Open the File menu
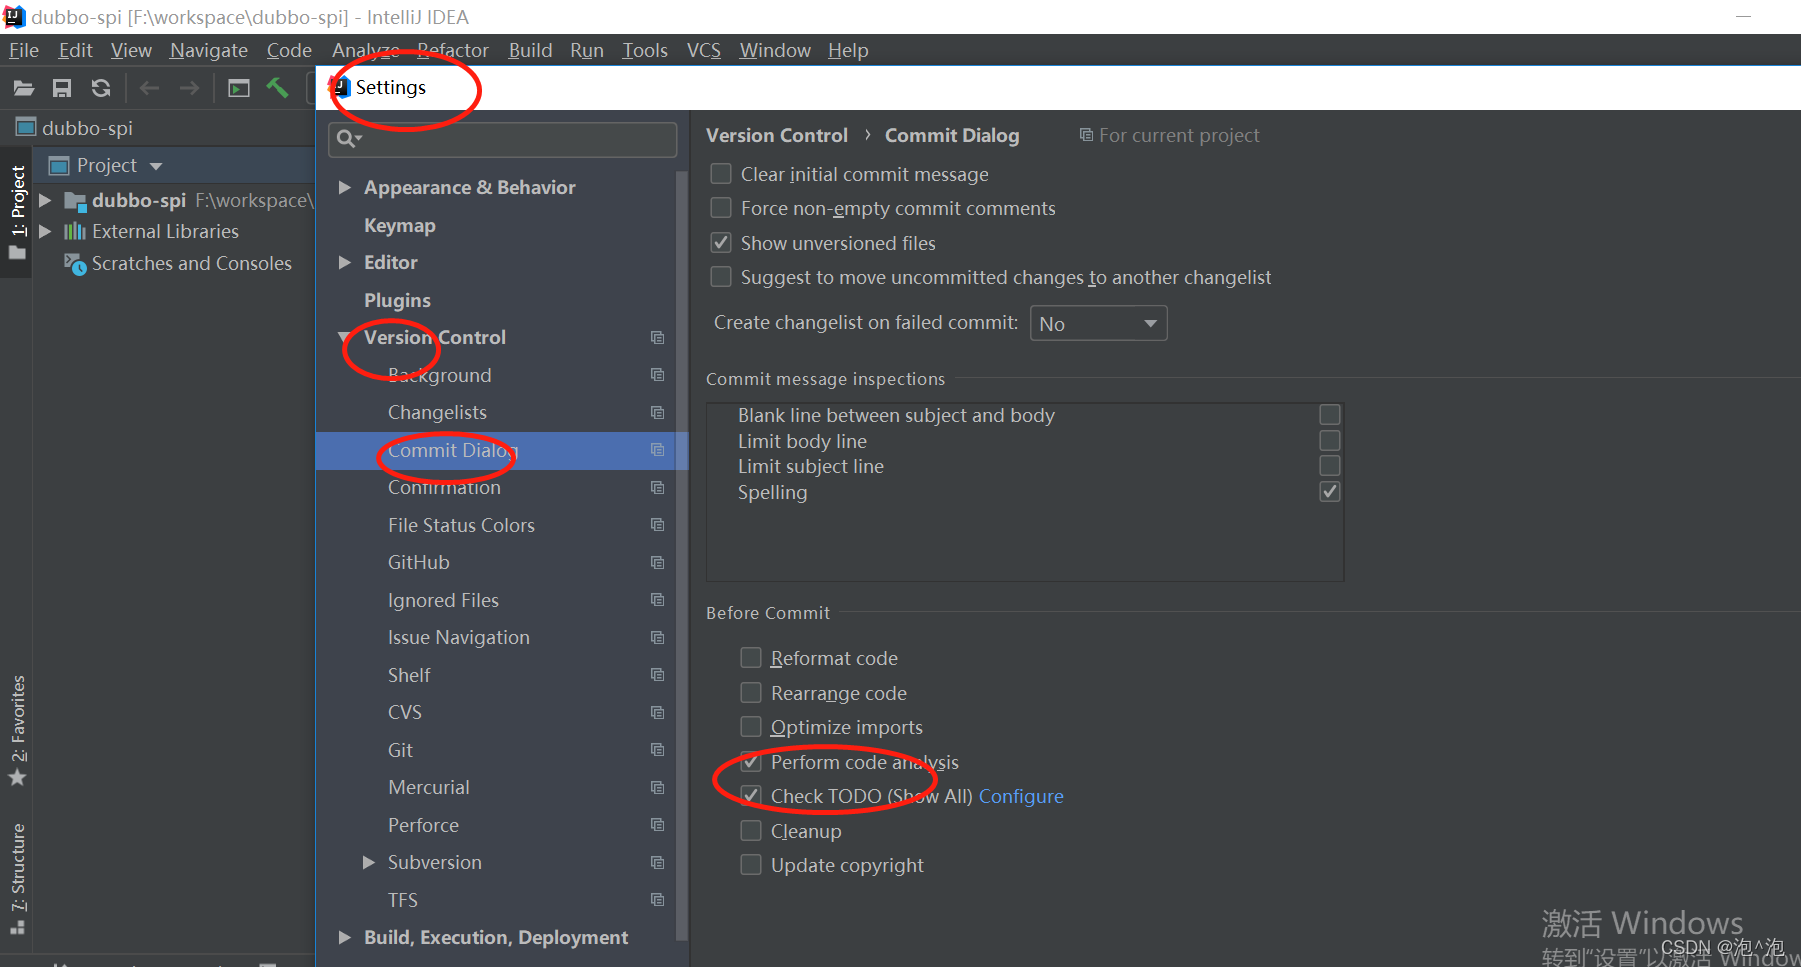Screen dimensions: 1801x967 tap(23, 51)
